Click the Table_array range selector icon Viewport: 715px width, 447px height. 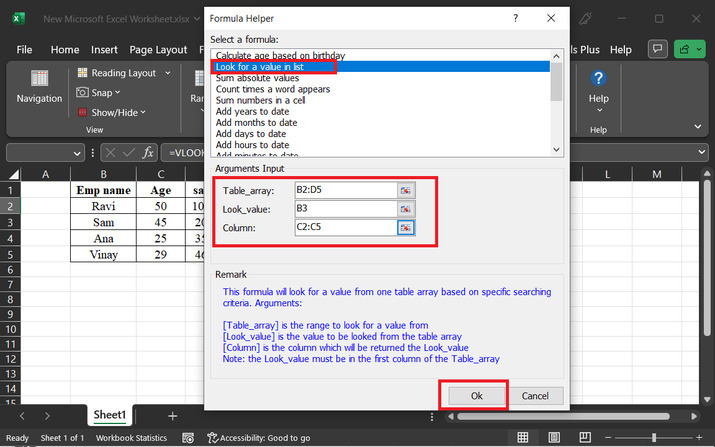pos(405,191)
